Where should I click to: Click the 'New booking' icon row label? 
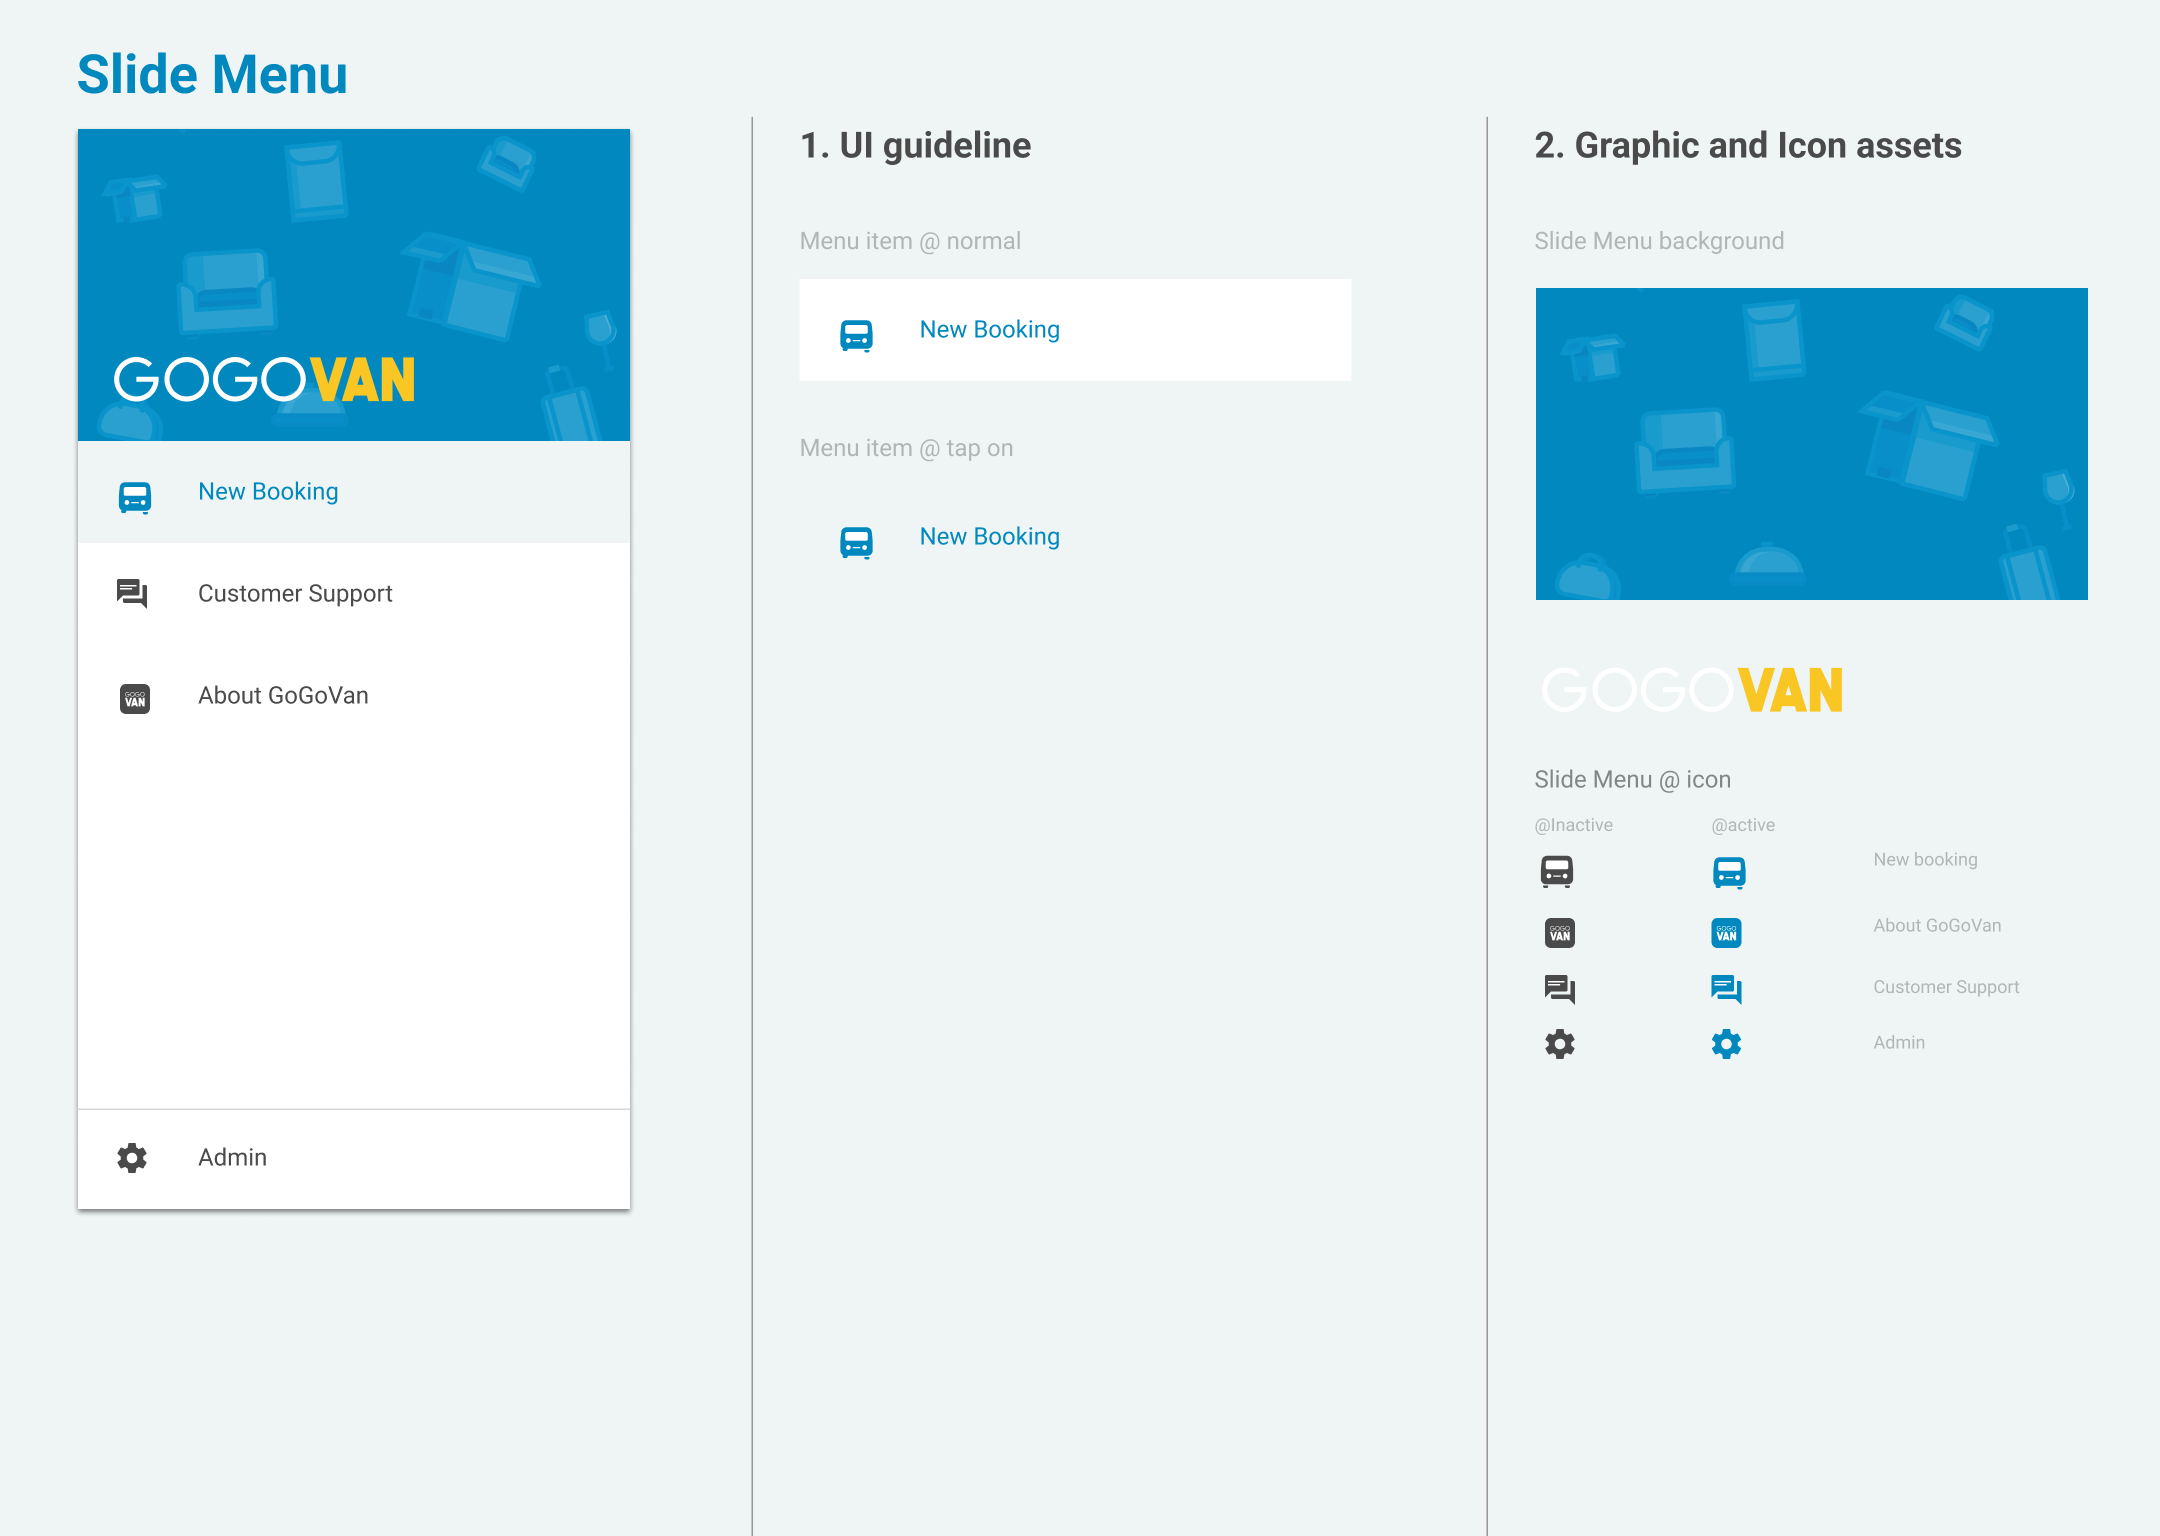[1926, 860]
